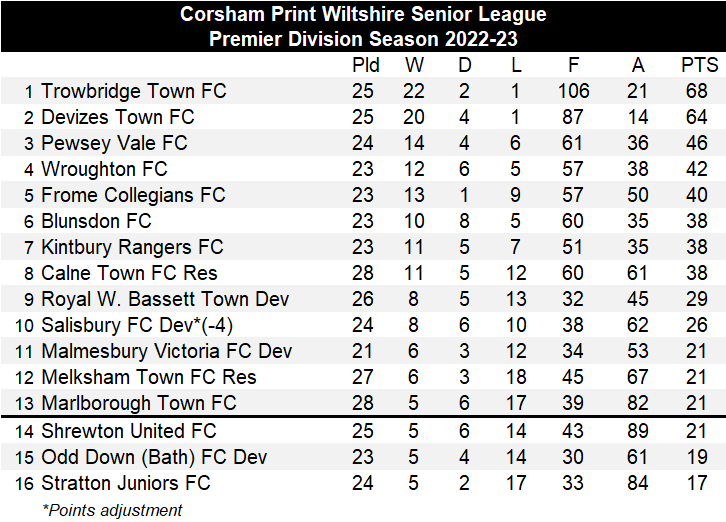The height and width of the screenshot is (522, 726).
Task: Click the Trowbridge Town FC team name
Action: [133, 91]
